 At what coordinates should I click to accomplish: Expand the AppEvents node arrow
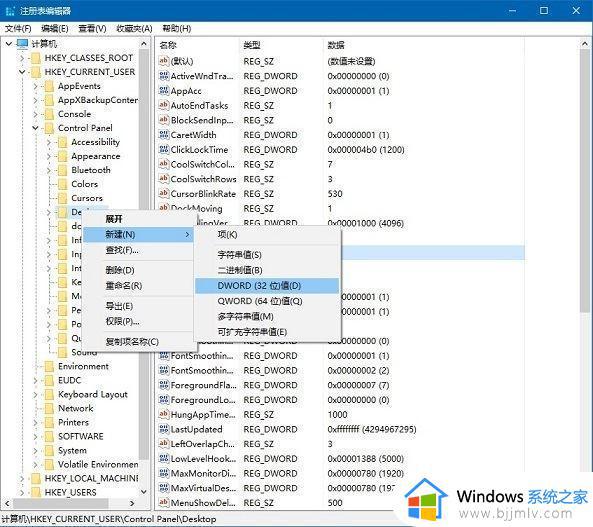(35, 86)
